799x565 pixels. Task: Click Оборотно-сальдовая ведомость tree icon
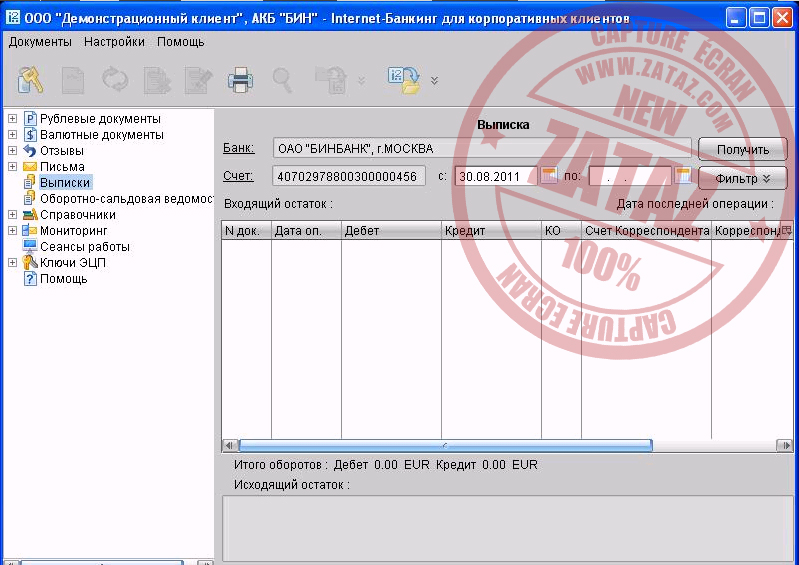tap(30, 198)
